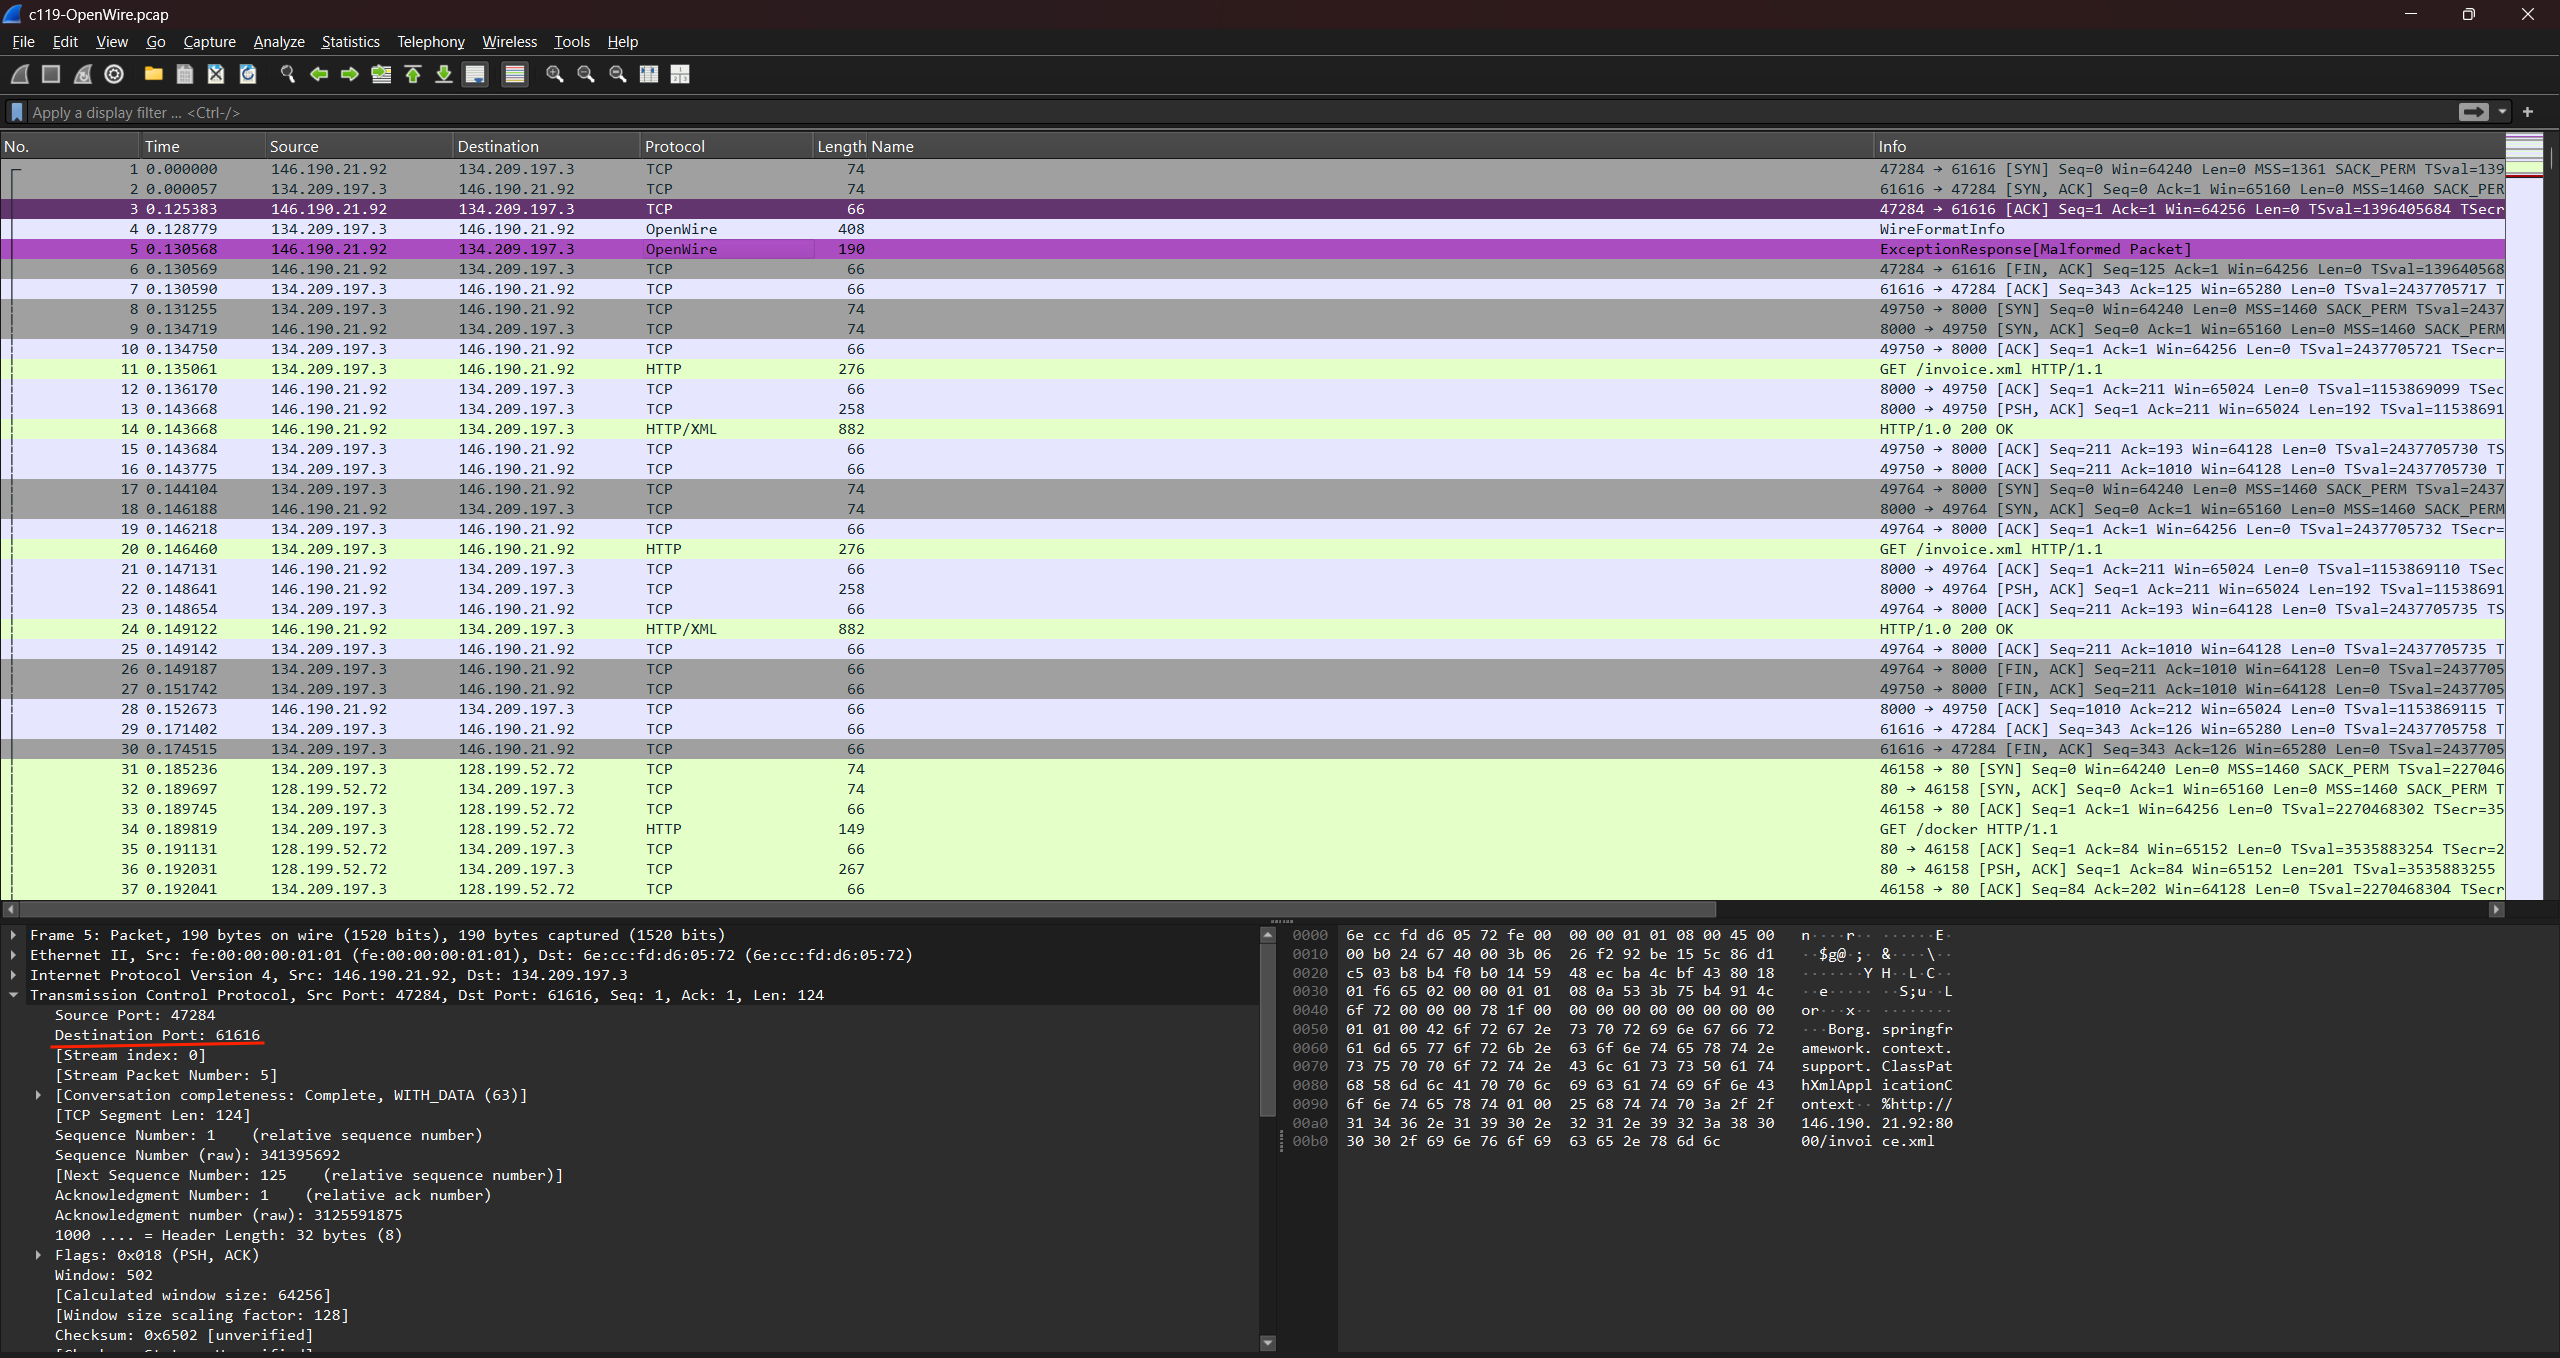
Task: Select packet 4 WireFormatInfo row
Action: (1252, 229)
